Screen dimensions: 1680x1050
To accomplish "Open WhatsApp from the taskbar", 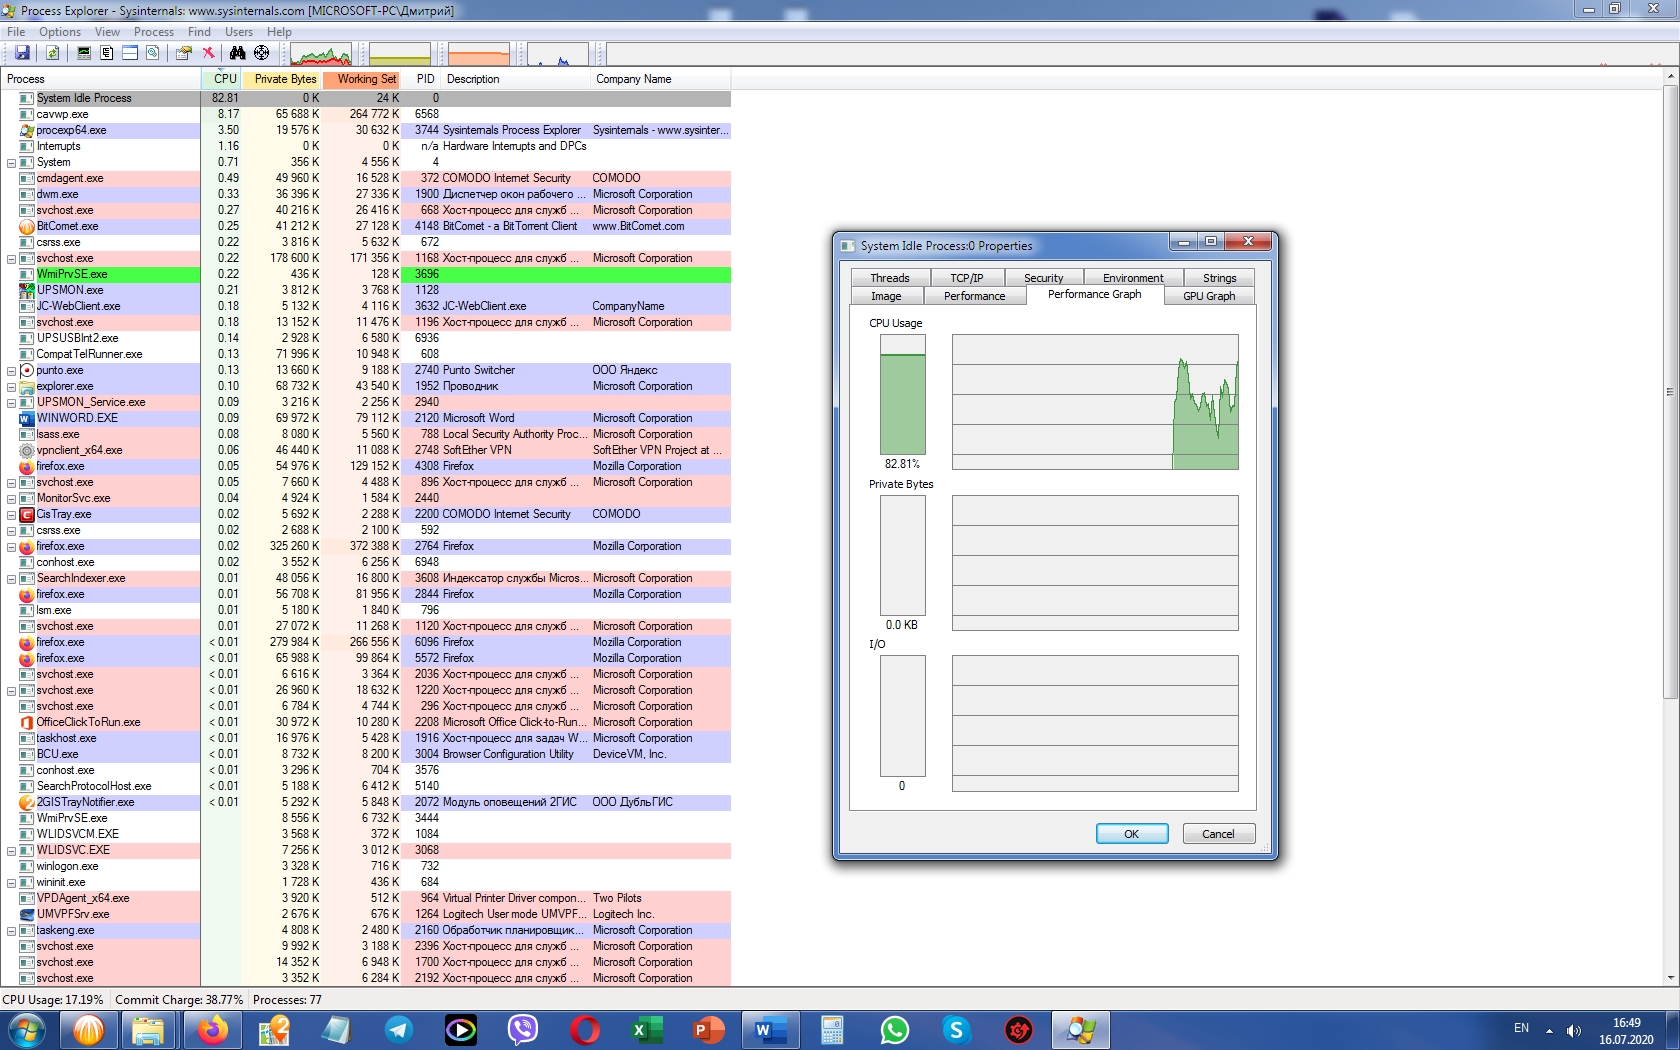I will 894,1029.
